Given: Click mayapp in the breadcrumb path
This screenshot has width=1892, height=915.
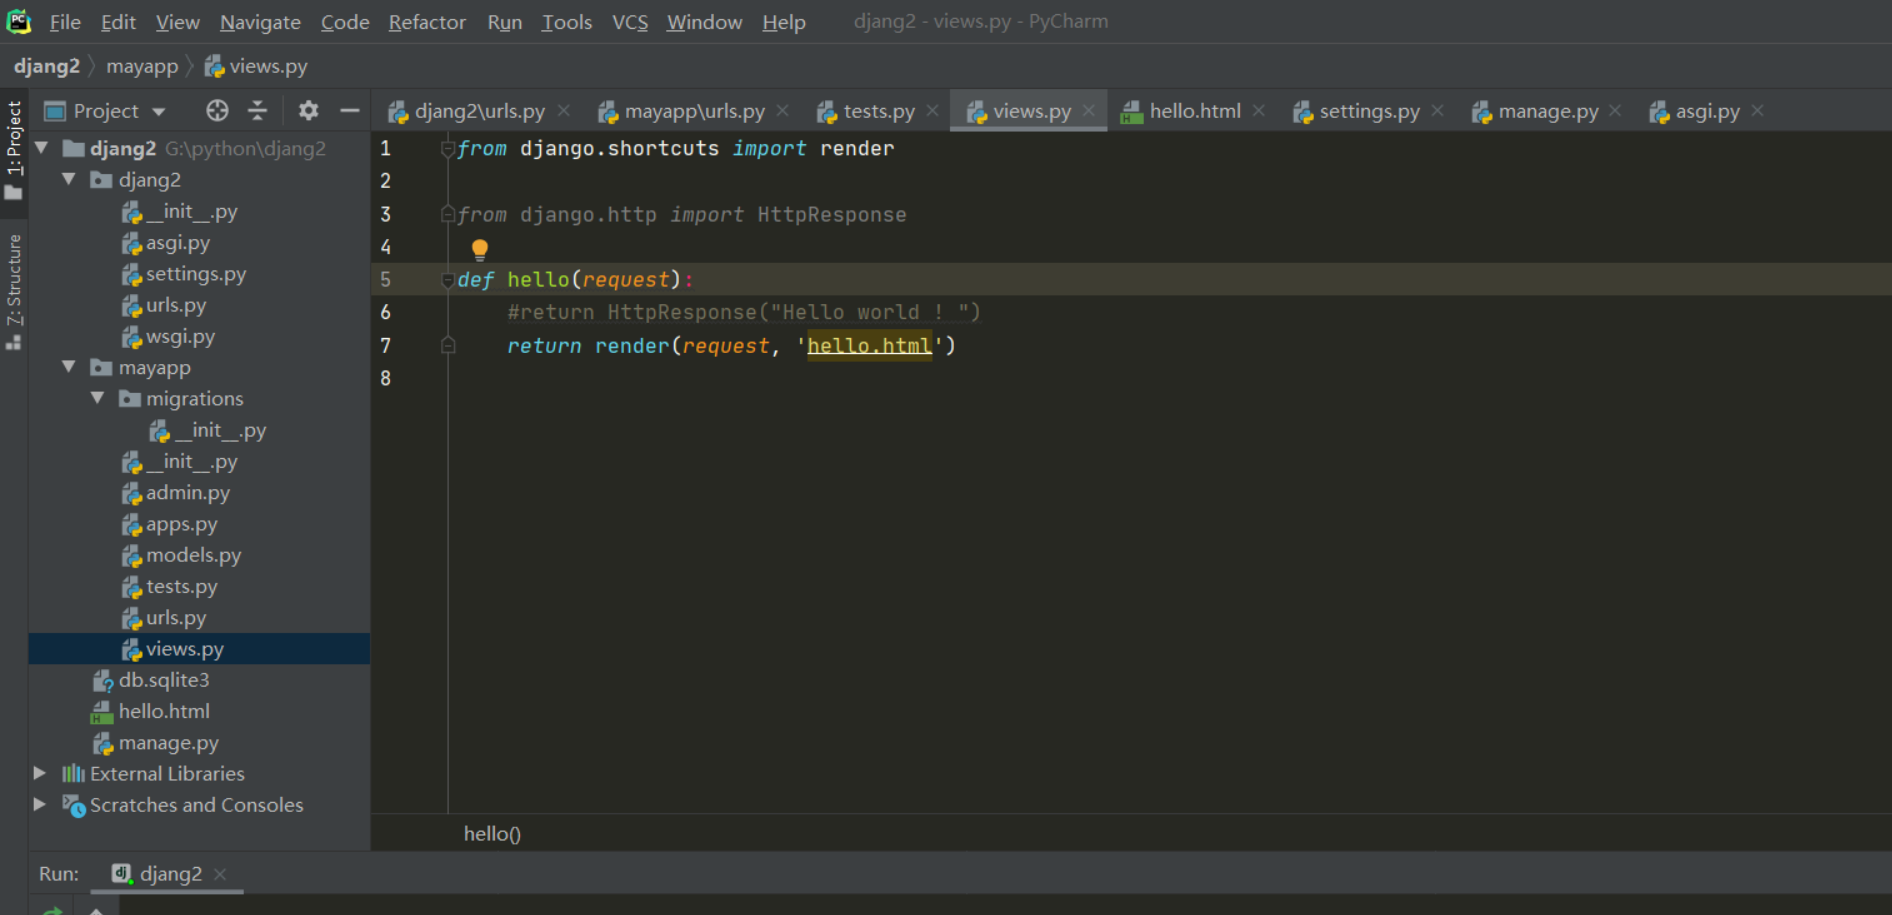Looking at the screenshot, I should tap(142, 66).
